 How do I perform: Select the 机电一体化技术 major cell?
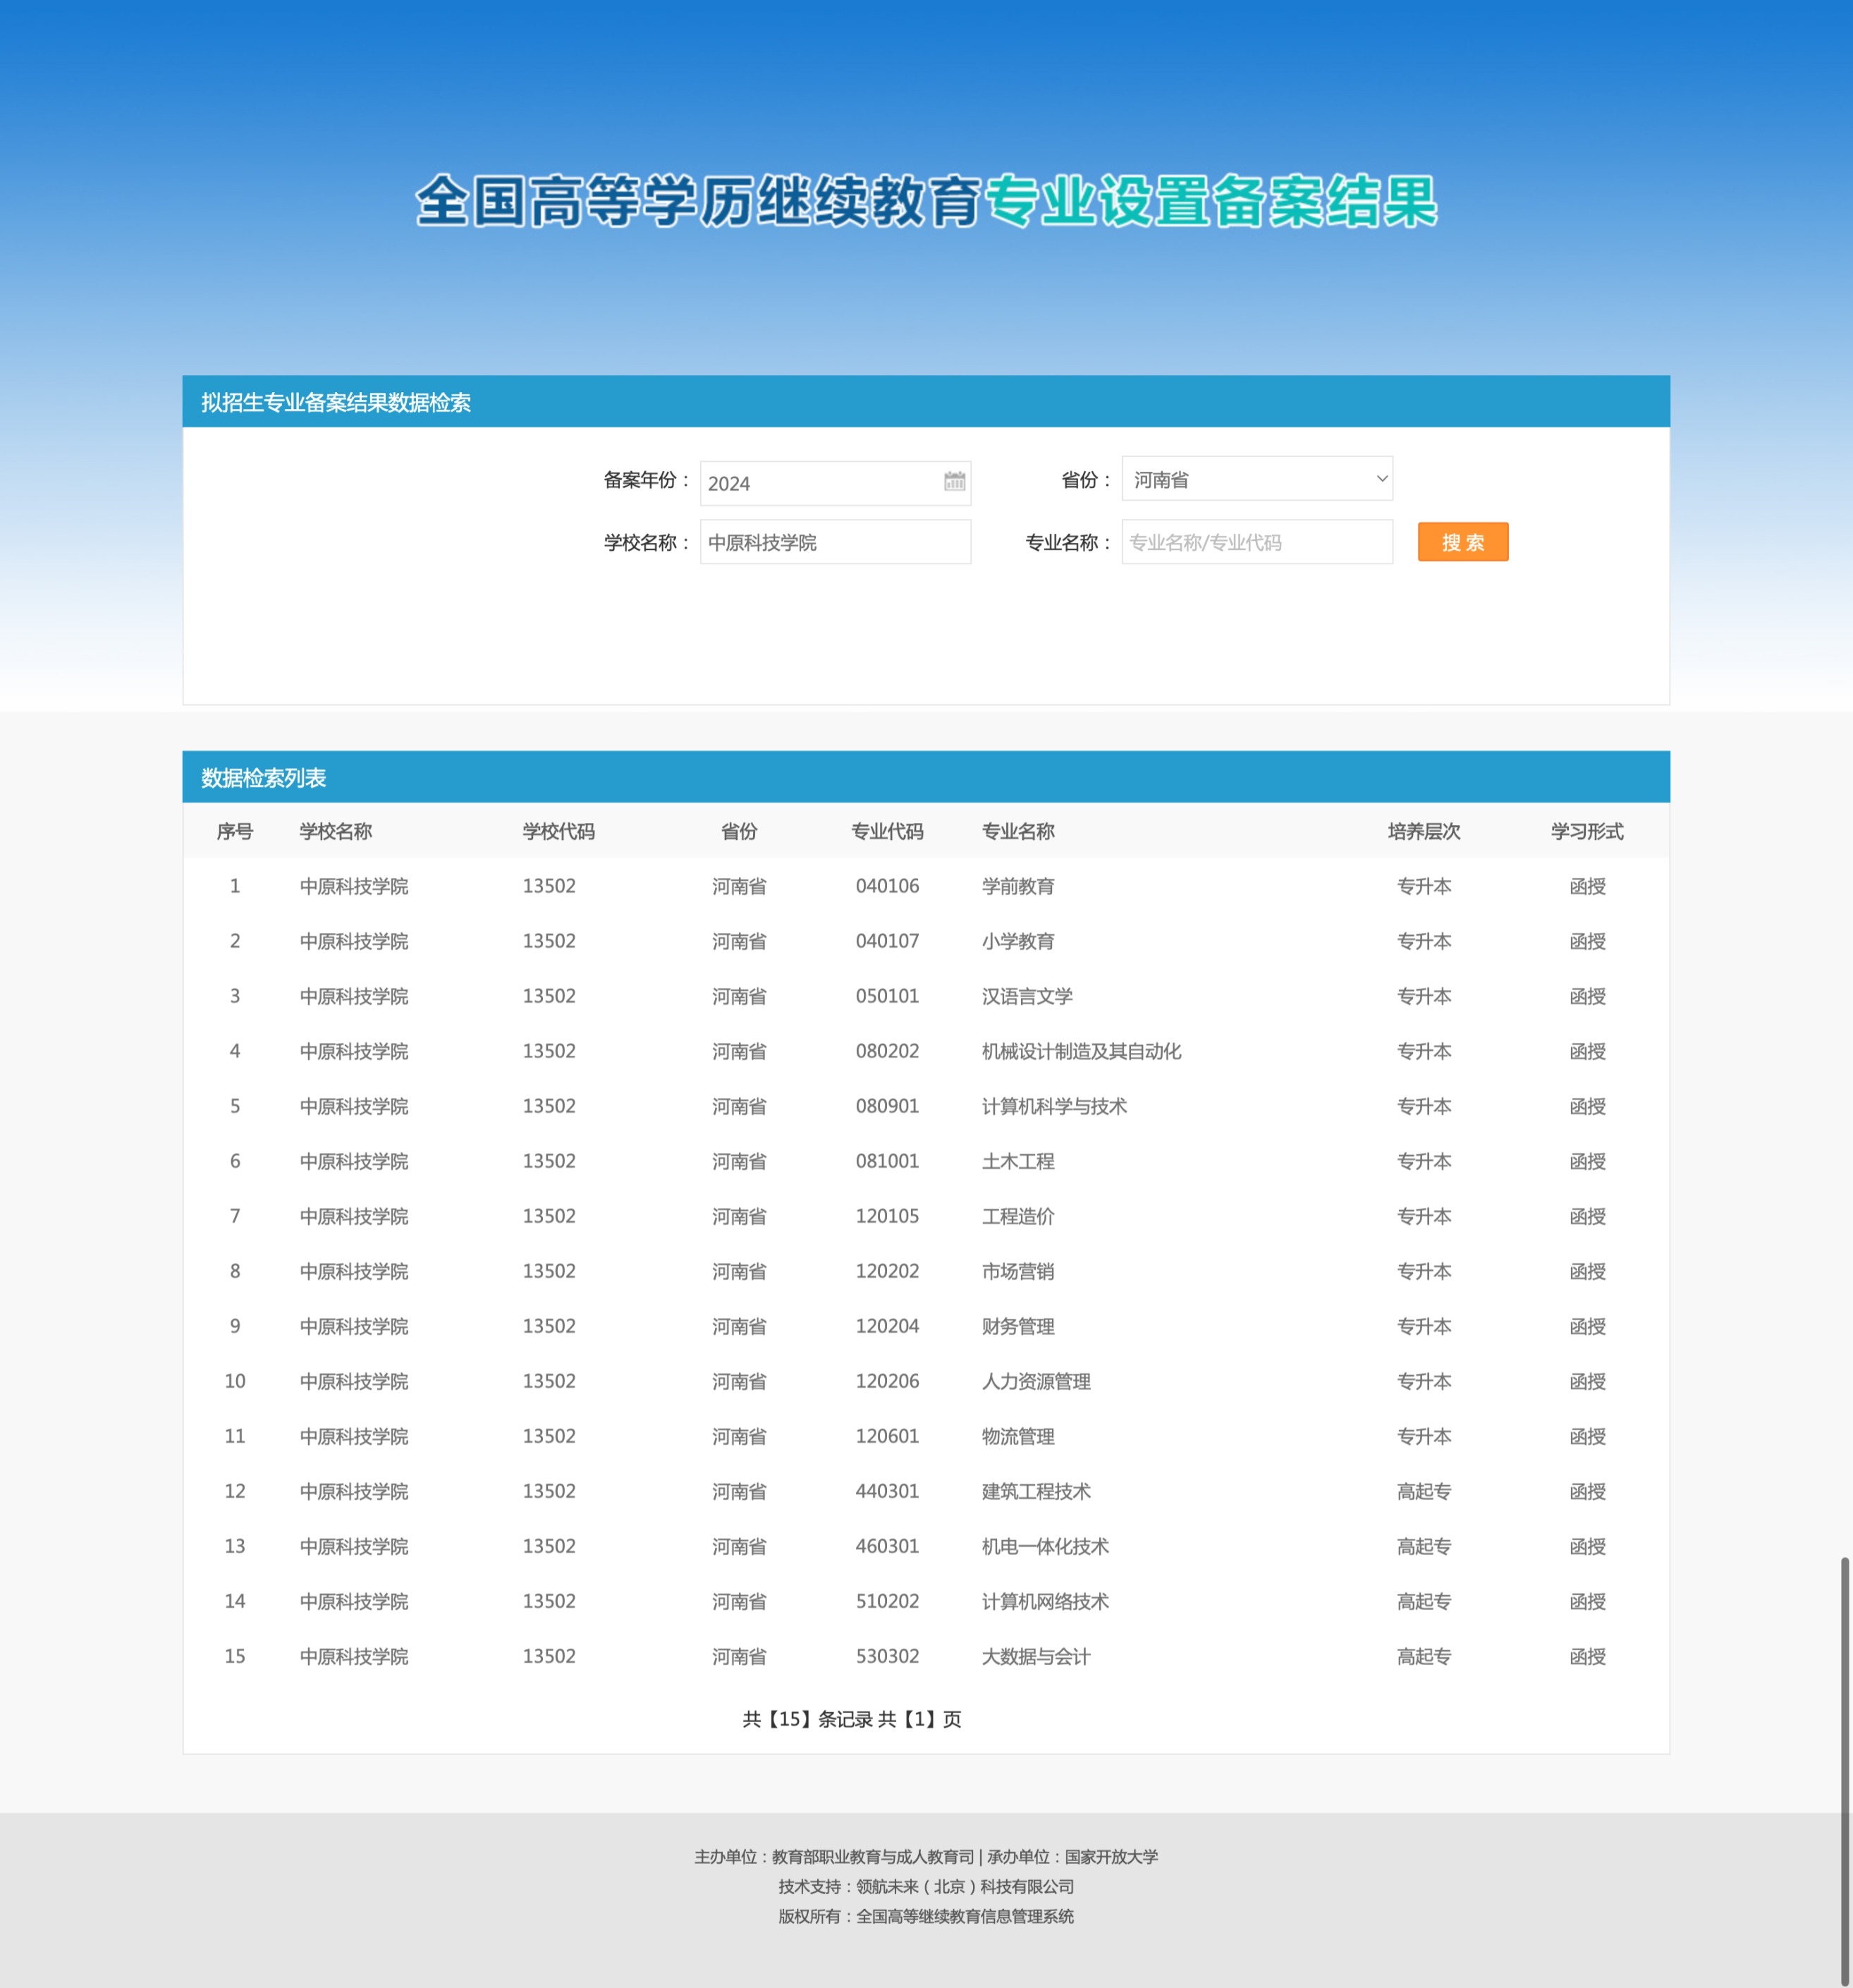point(1045,1547)
